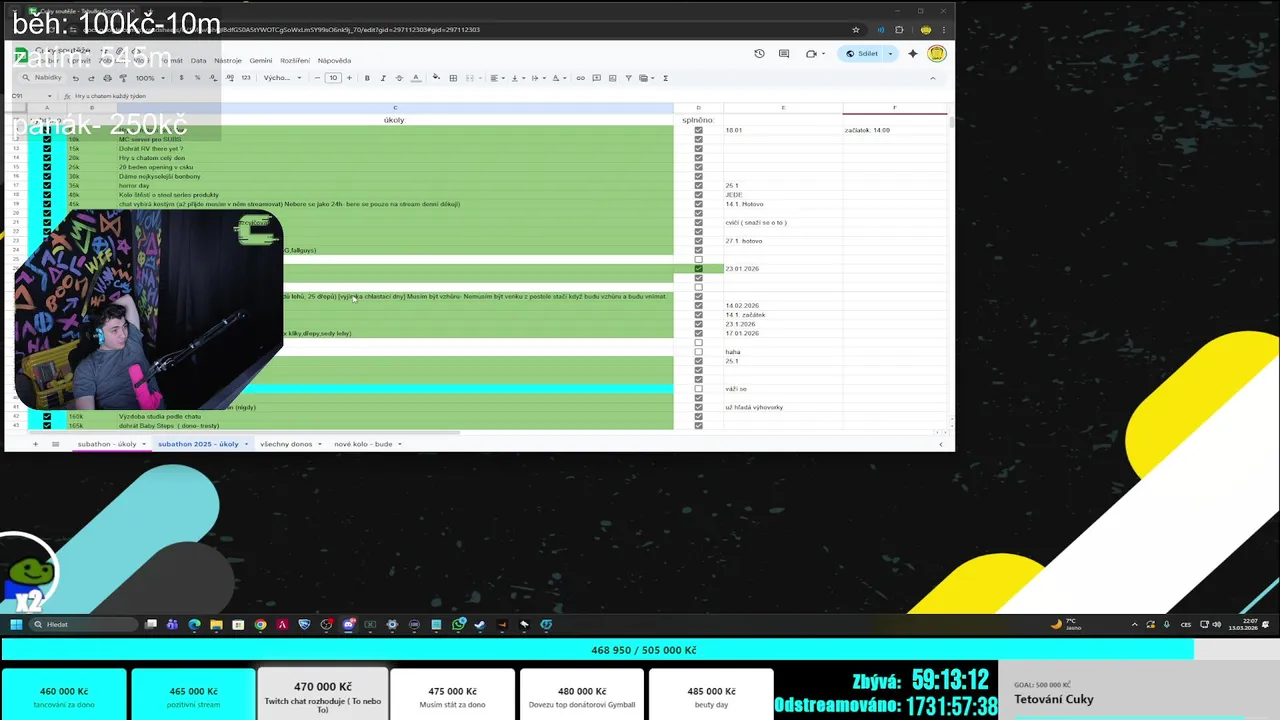Toggle unchecked splněno checkbox next to váží se

pos(698,389)
